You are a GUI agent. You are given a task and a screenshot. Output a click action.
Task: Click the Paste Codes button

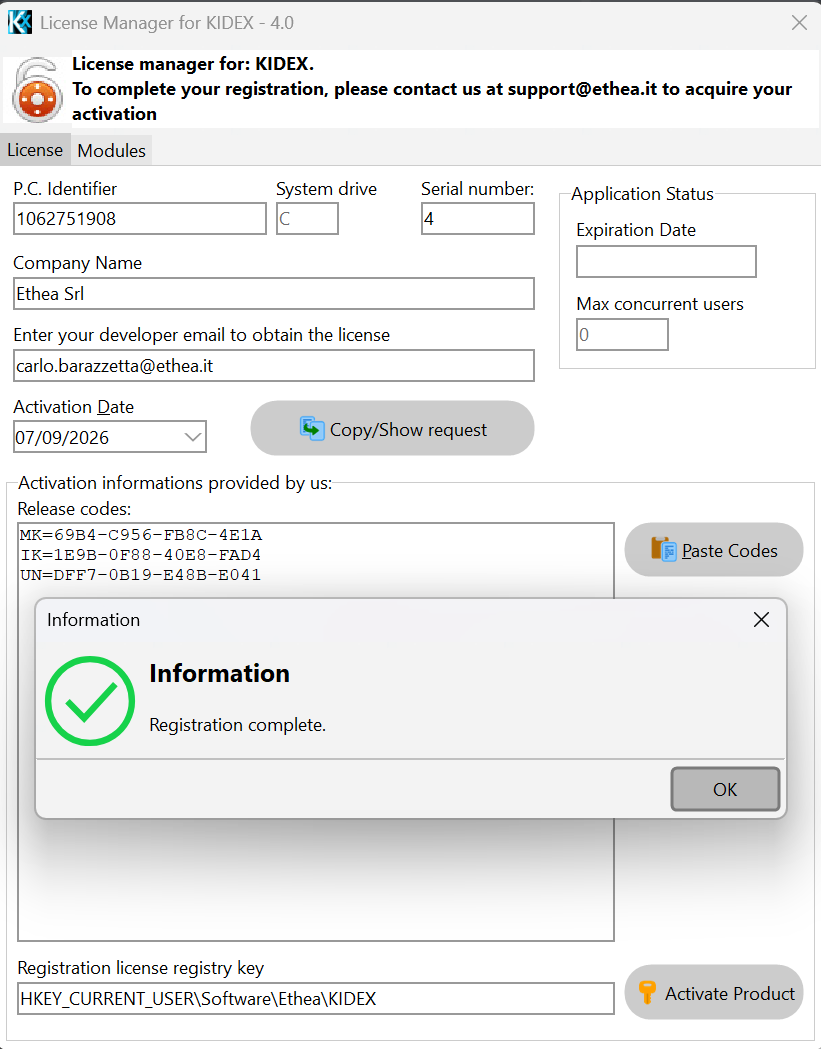click(x=714, y=550)
